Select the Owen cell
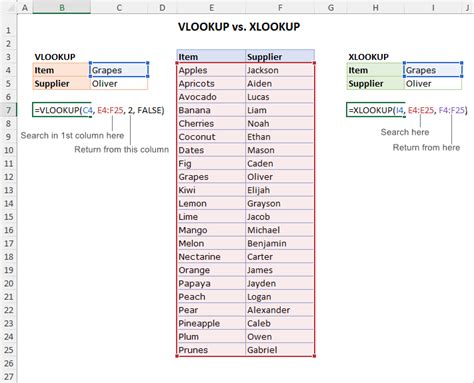This screenshot has width=474, height=383. 280,337
